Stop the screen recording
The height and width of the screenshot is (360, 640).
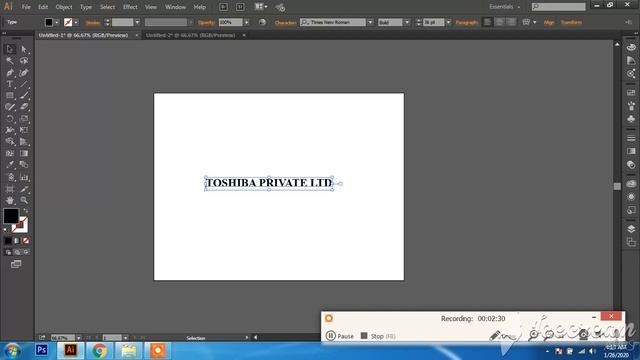(378, 336)
